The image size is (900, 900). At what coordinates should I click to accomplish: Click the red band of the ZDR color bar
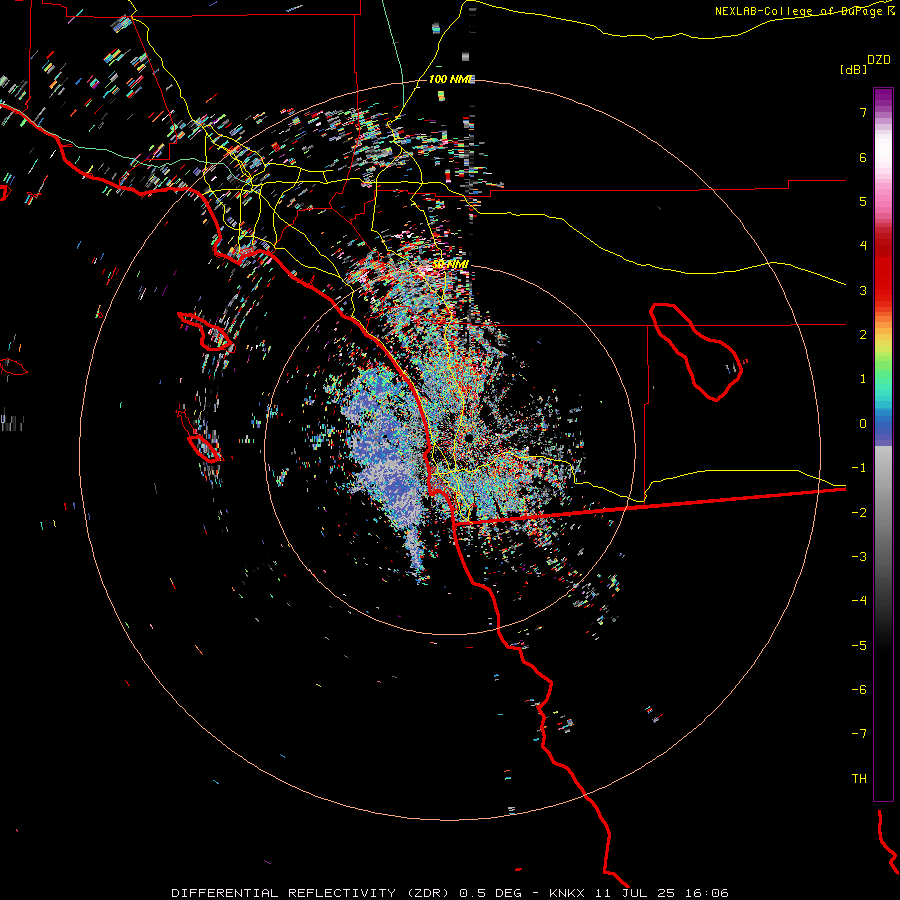tap(883, 270)
